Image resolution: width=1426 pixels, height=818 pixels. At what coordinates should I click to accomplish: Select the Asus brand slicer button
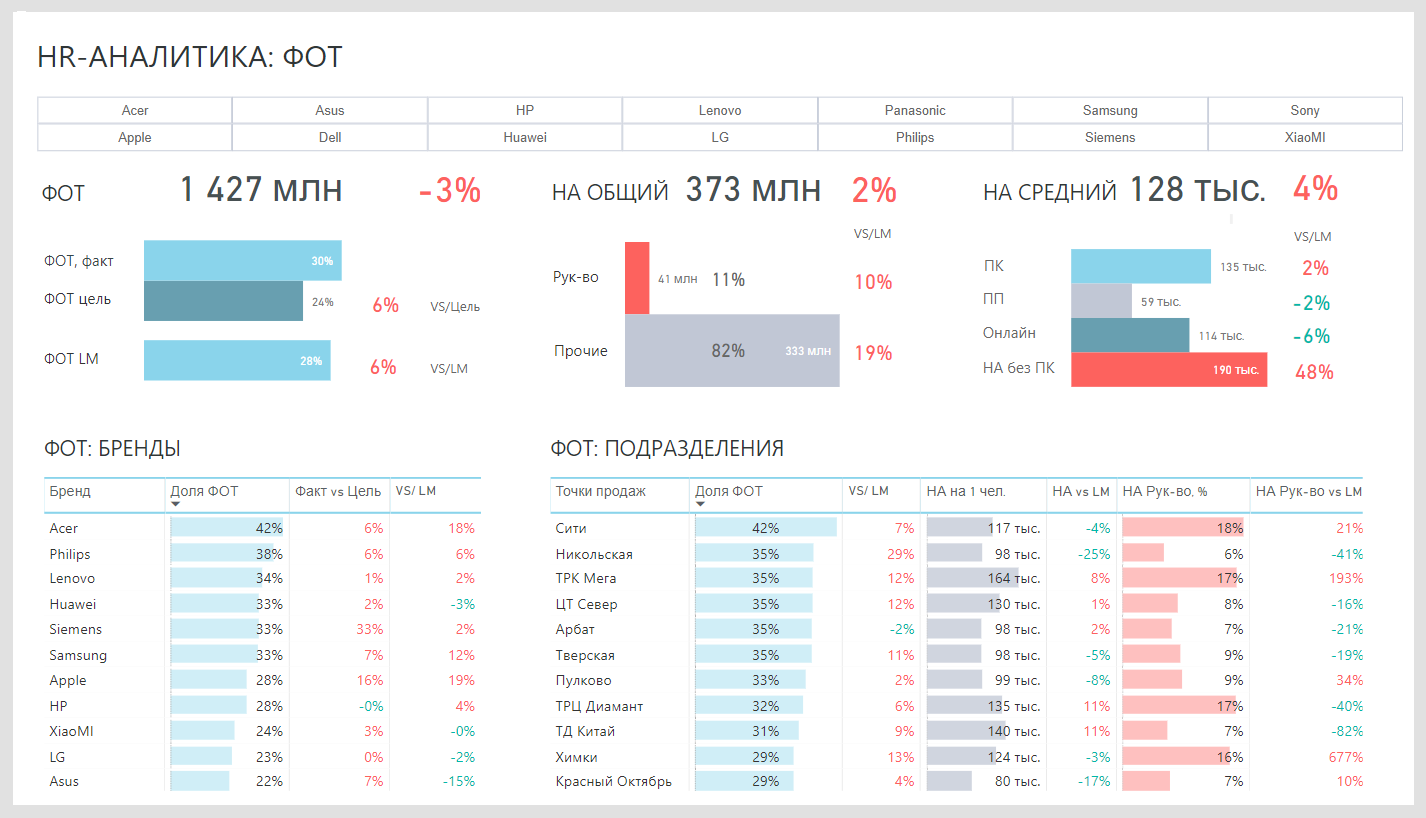(330, 111)
